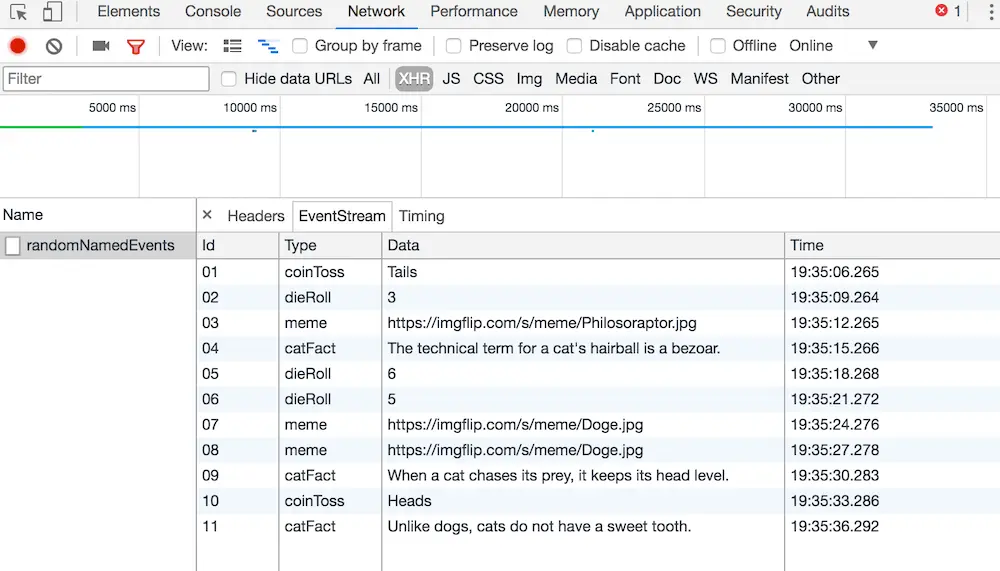The width and height of the screenshot is (1000, 571).
Task: Select the bezoar catFact event row
Action: coord(598,348)
